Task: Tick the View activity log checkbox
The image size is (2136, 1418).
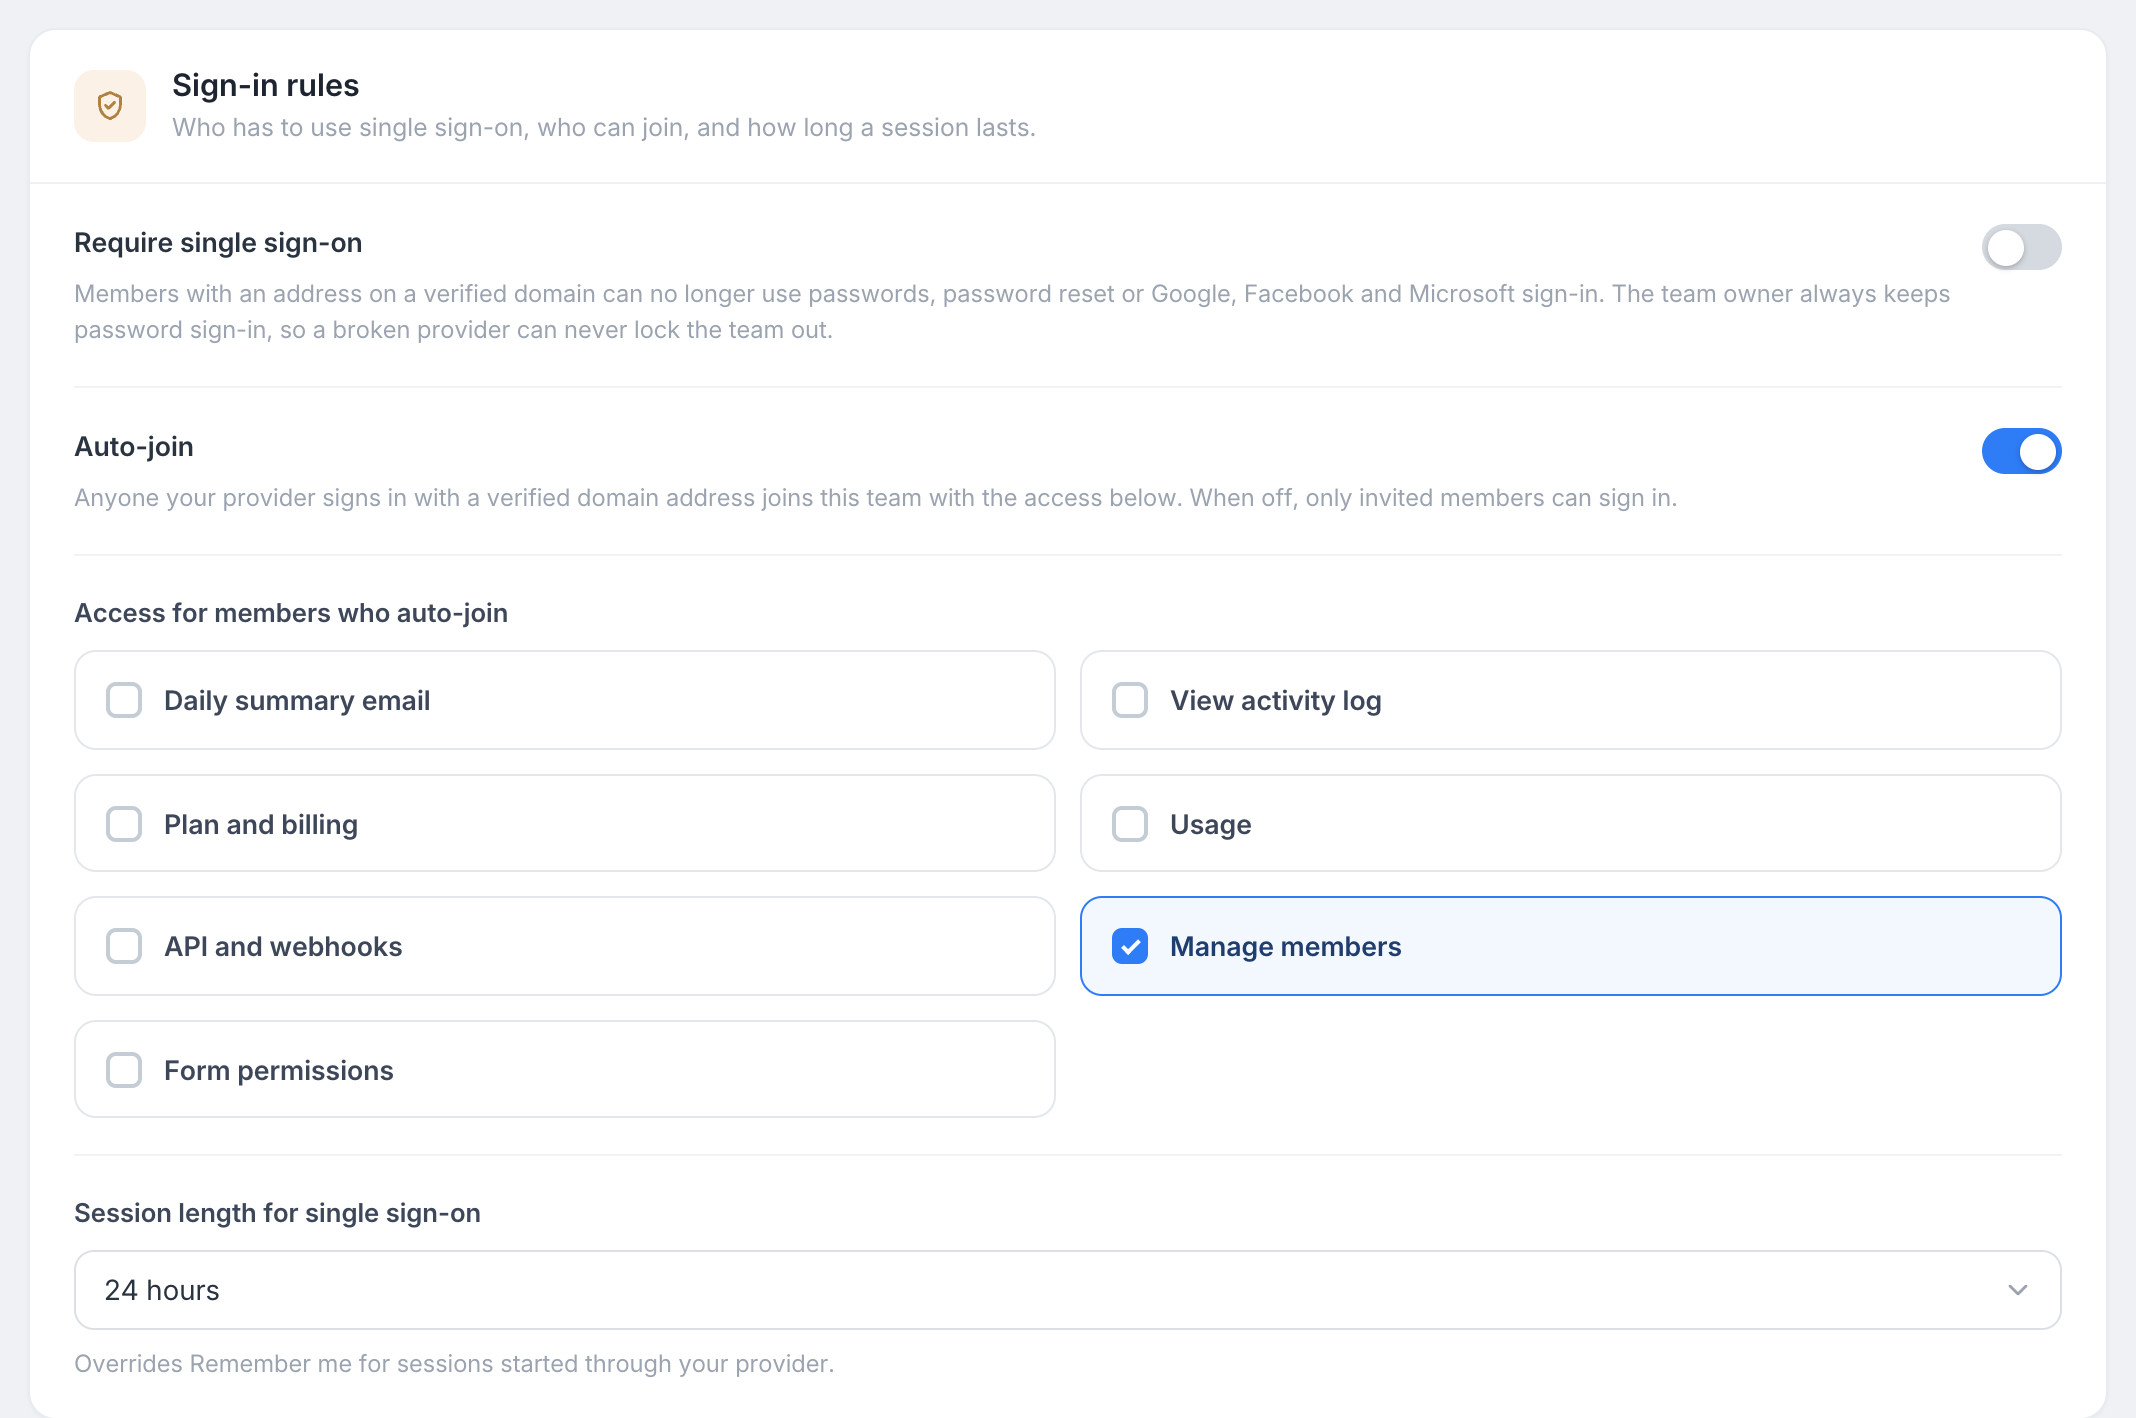Action: [1130, 700]
